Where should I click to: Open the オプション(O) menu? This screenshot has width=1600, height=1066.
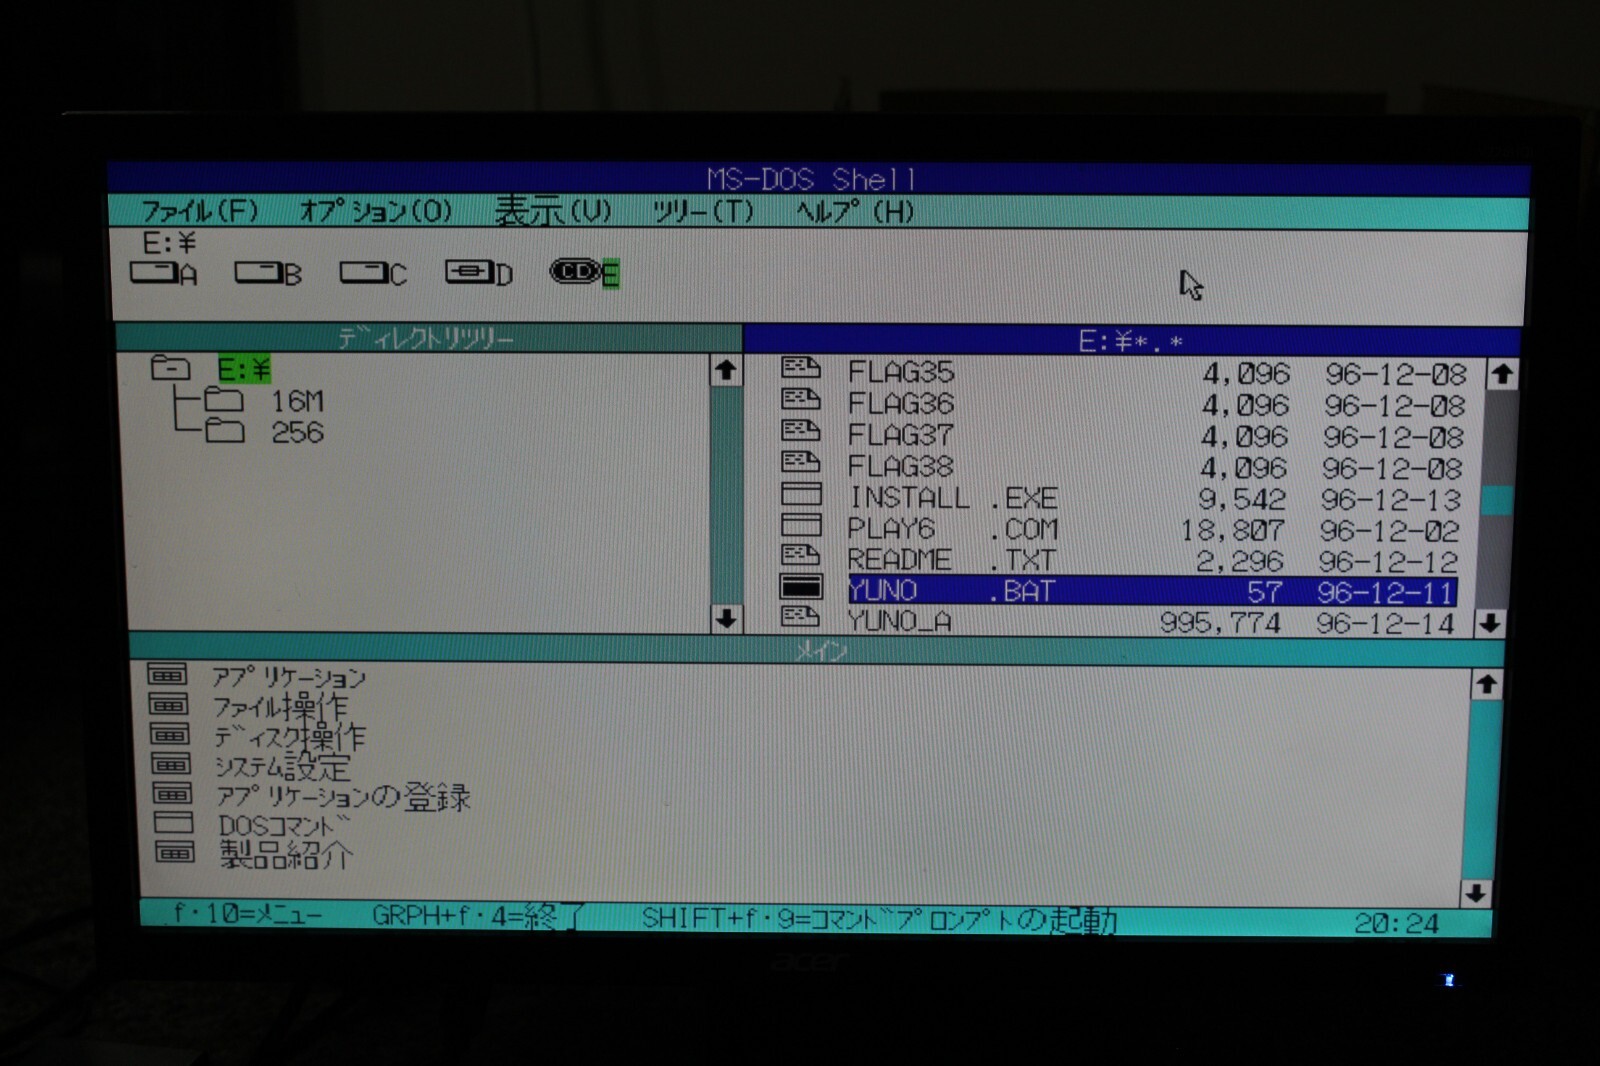376,211
